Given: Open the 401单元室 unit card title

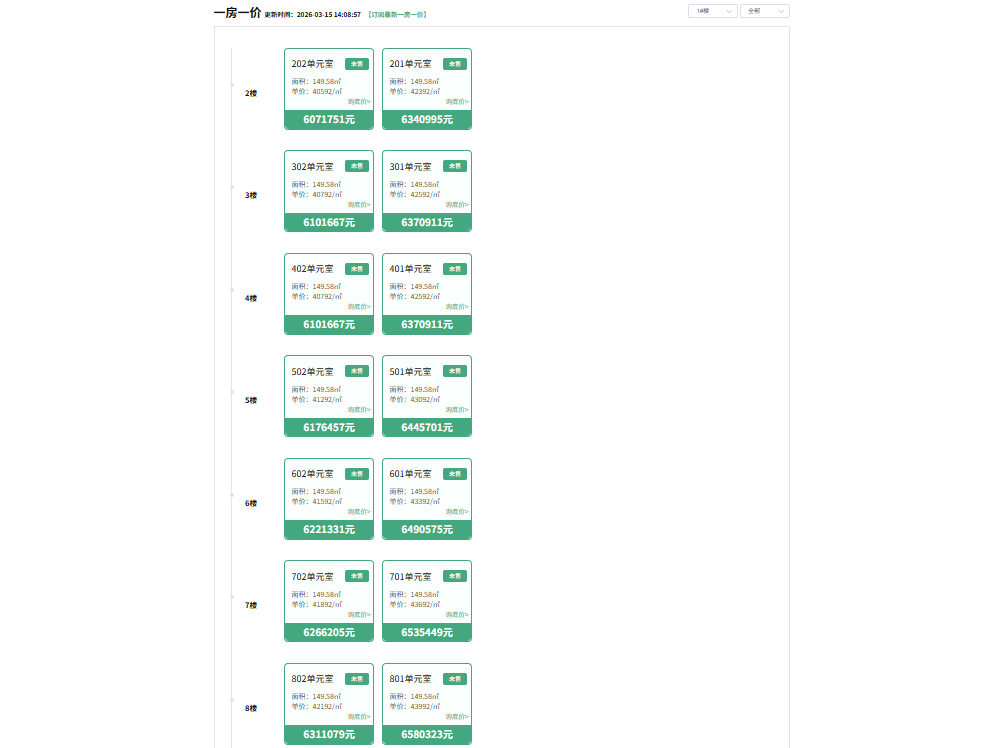Looking at the screenshot, I should tap(410, 269).
